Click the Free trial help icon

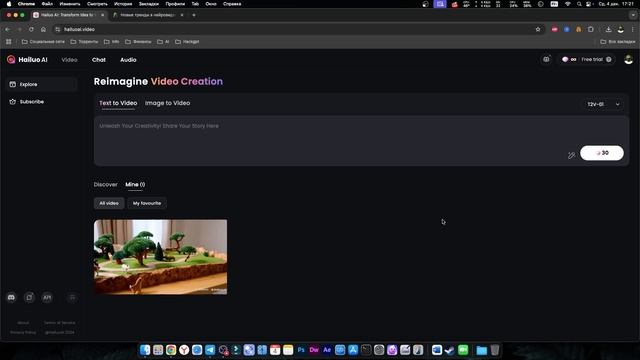click(x=609, y=60)
